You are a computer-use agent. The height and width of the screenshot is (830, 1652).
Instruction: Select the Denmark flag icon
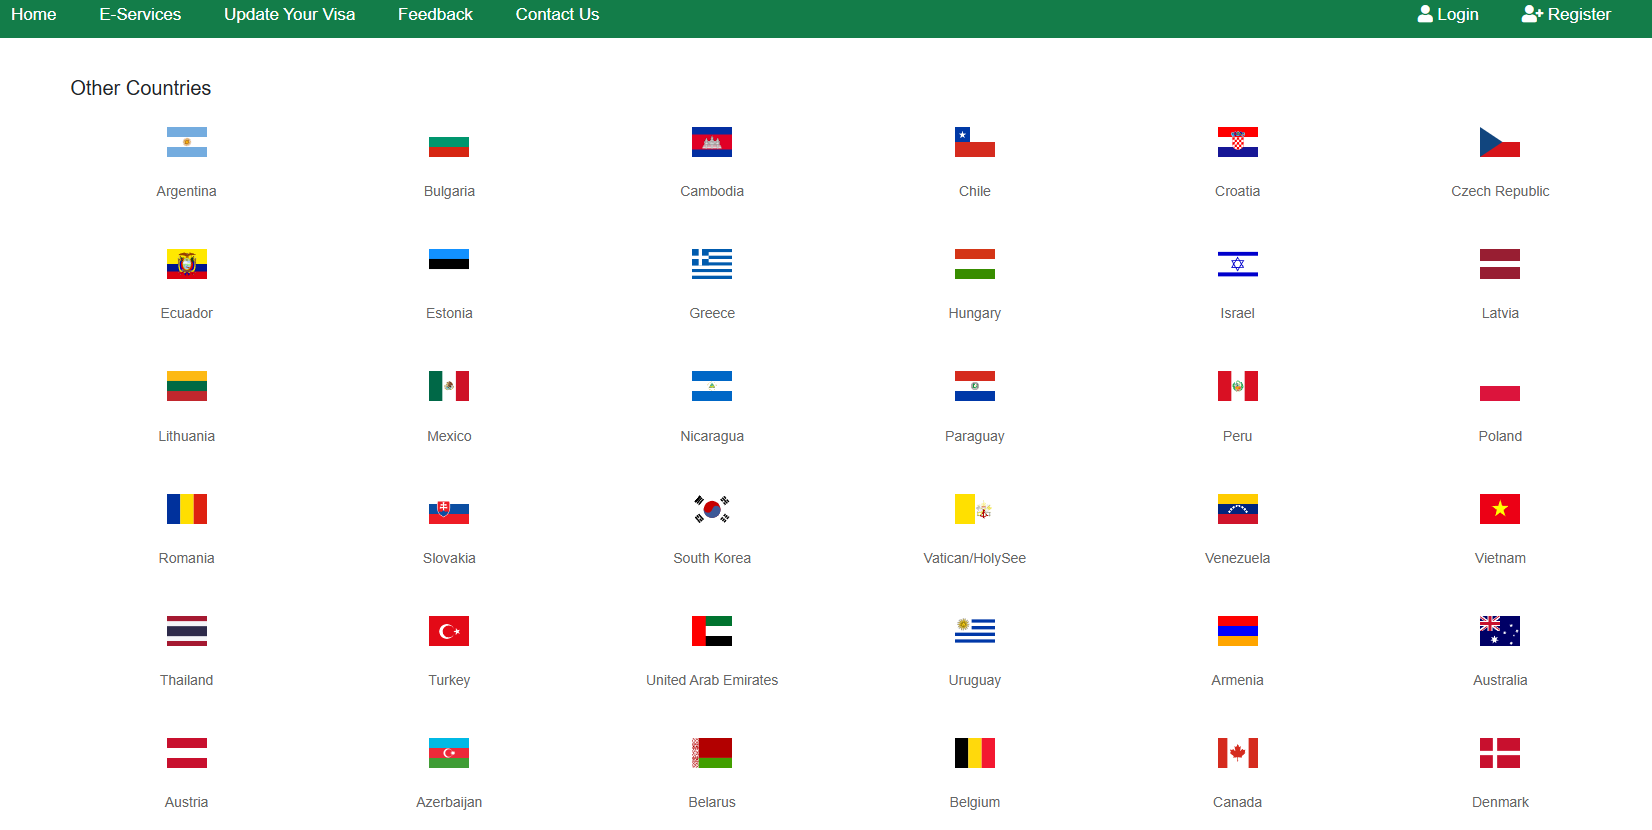(x=1500, y=753)
